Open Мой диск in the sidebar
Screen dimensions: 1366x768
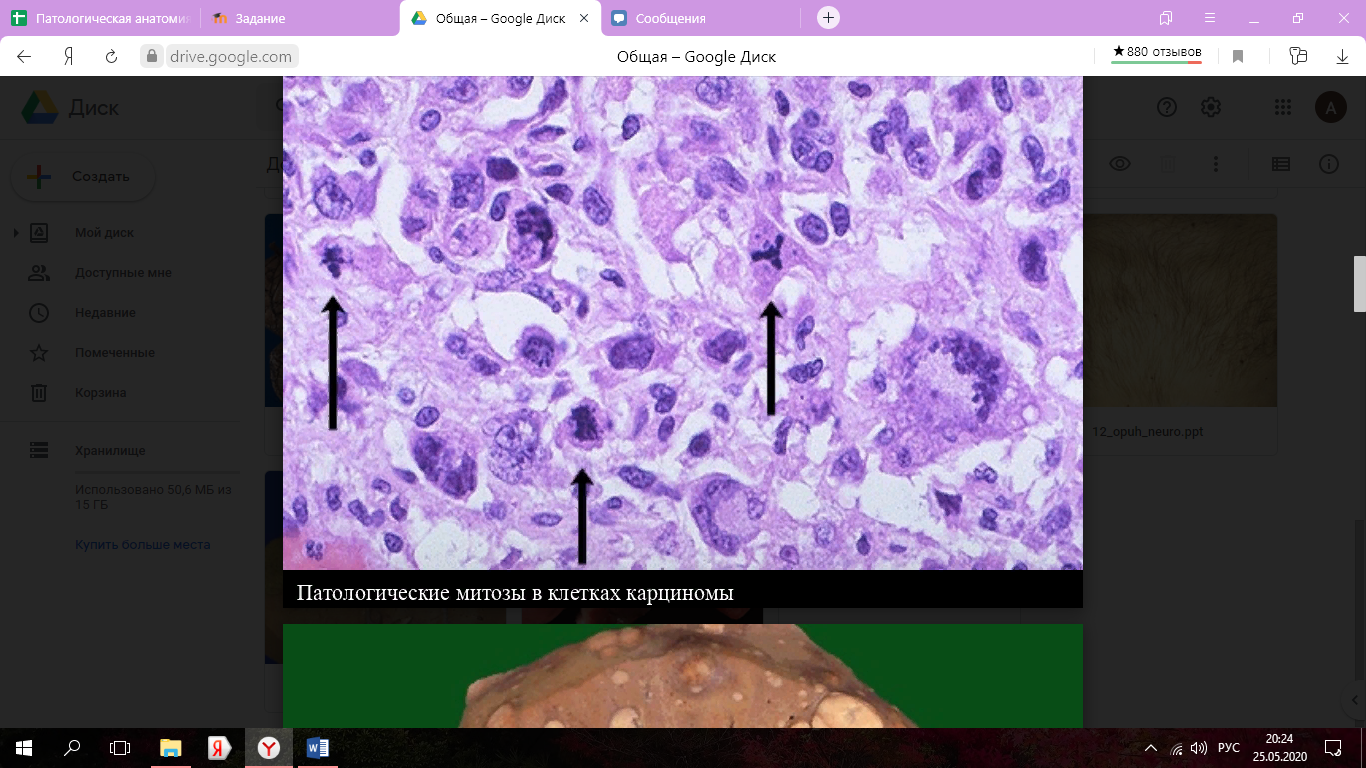(104, 233)
